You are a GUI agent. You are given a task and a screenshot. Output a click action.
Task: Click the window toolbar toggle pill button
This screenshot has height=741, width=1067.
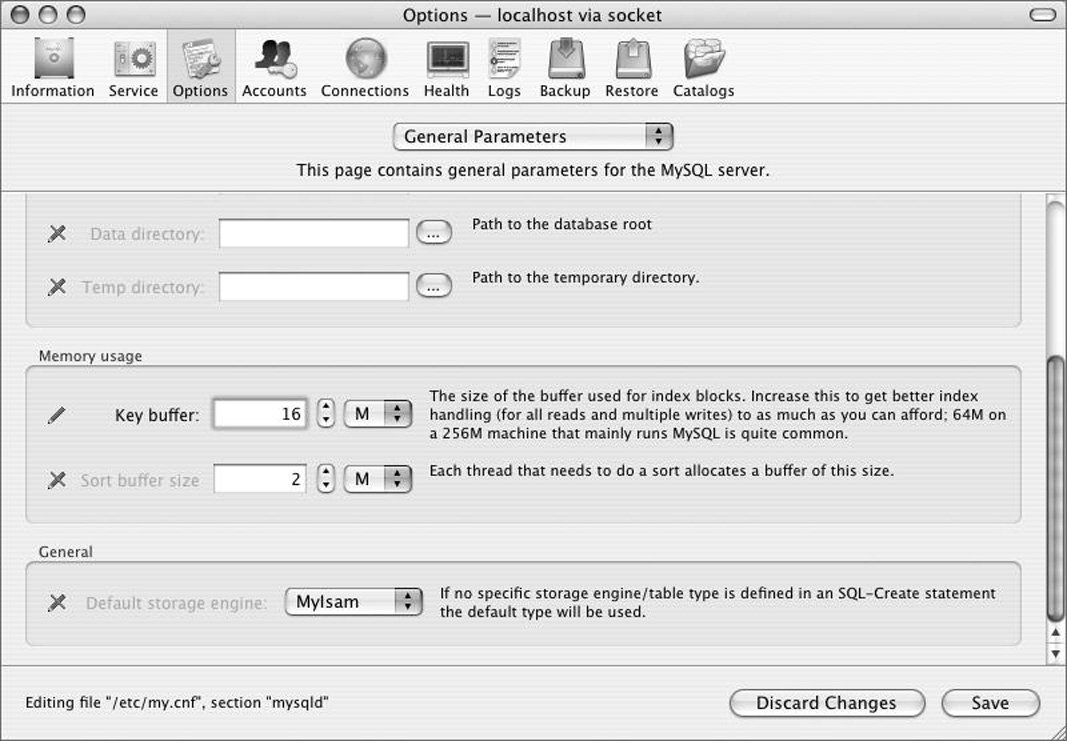pos(1042,15)
